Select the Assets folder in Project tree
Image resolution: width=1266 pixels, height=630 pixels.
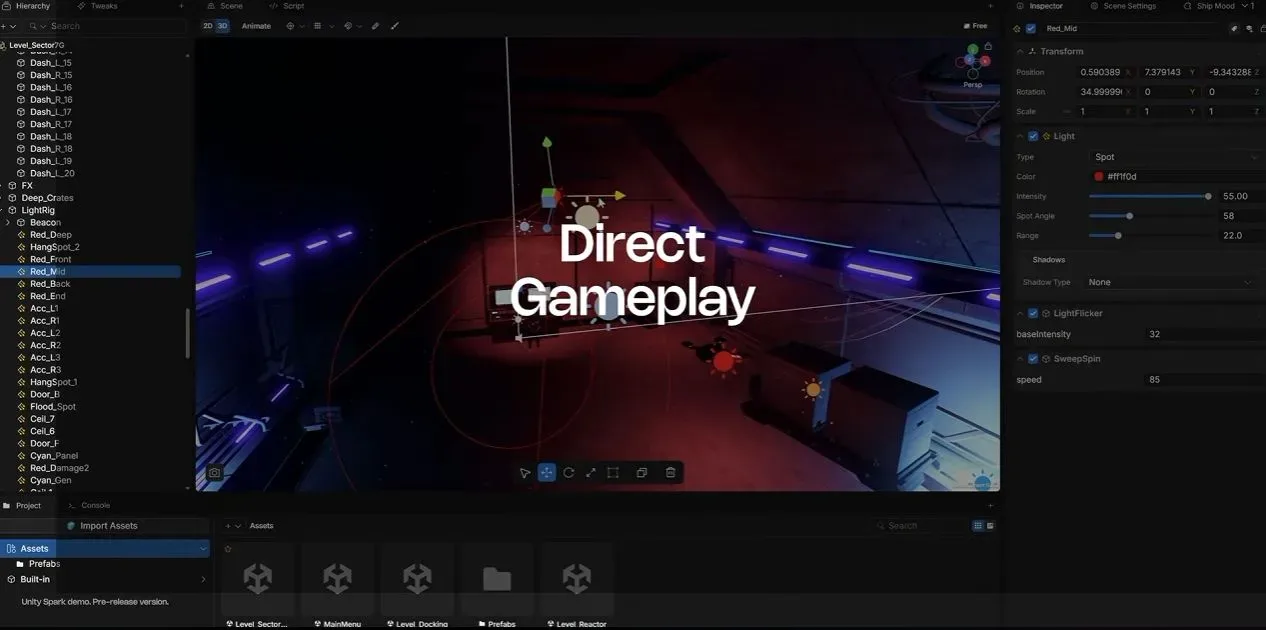click(x=104, y=549)
